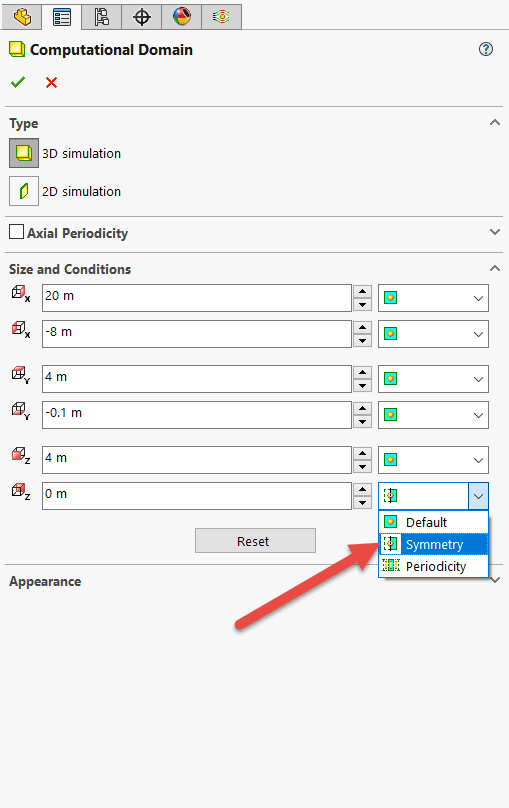Open the Flow Simulation analysis tab
This screenshot has height=808, width=509.
(222, 18)
